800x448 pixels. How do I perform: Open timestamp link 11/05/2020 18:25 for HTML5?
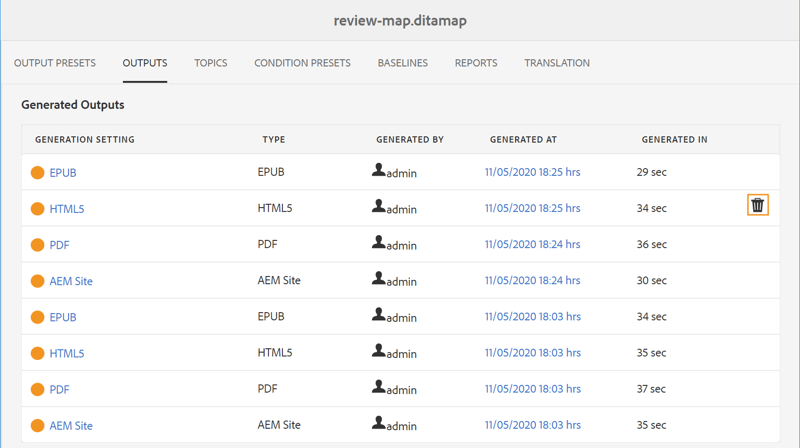pyautogui.click(x=533, y=208)
